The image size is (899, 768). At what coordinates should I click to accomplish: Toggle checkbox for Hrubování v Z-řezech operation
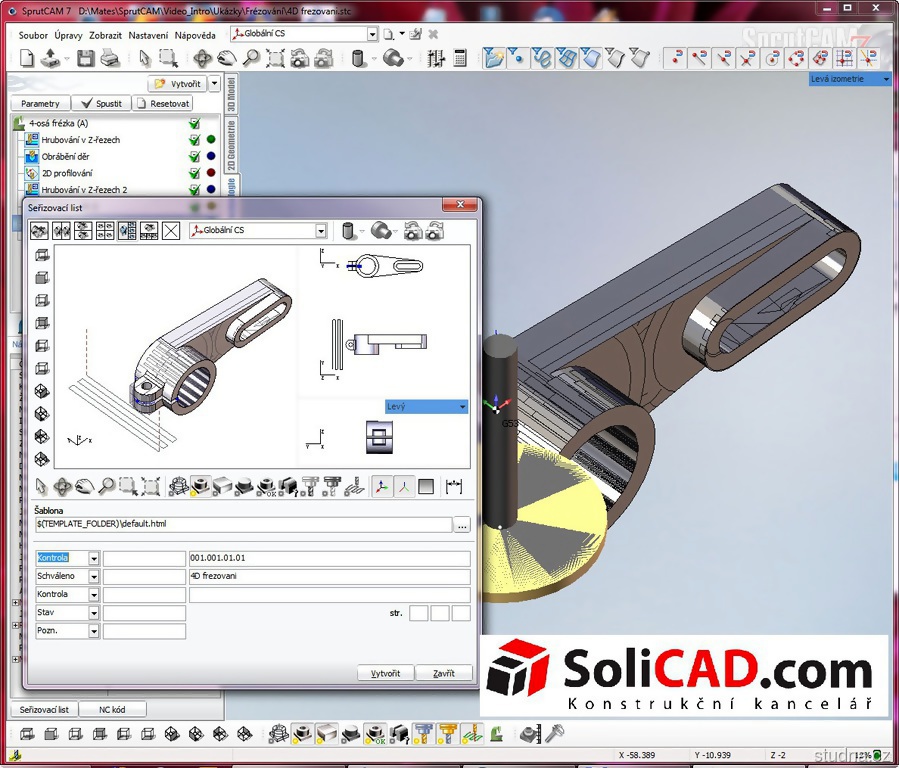pos(194,140)
